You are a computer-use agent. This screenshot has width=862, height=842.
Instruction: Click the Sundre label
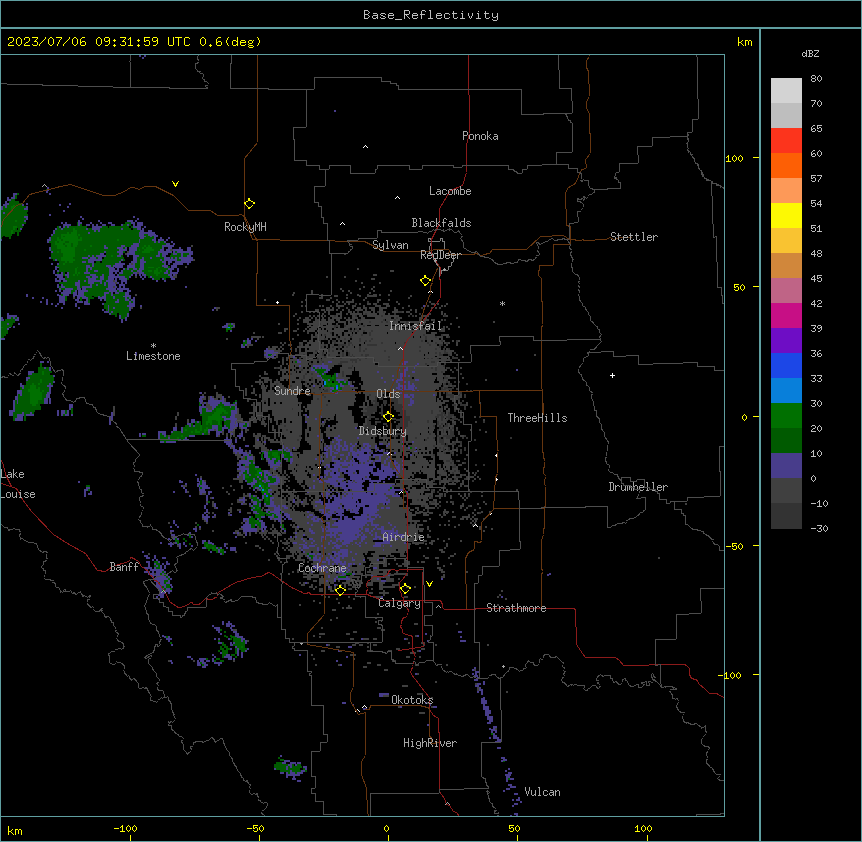pyautogui.click(x=292, y=391)
